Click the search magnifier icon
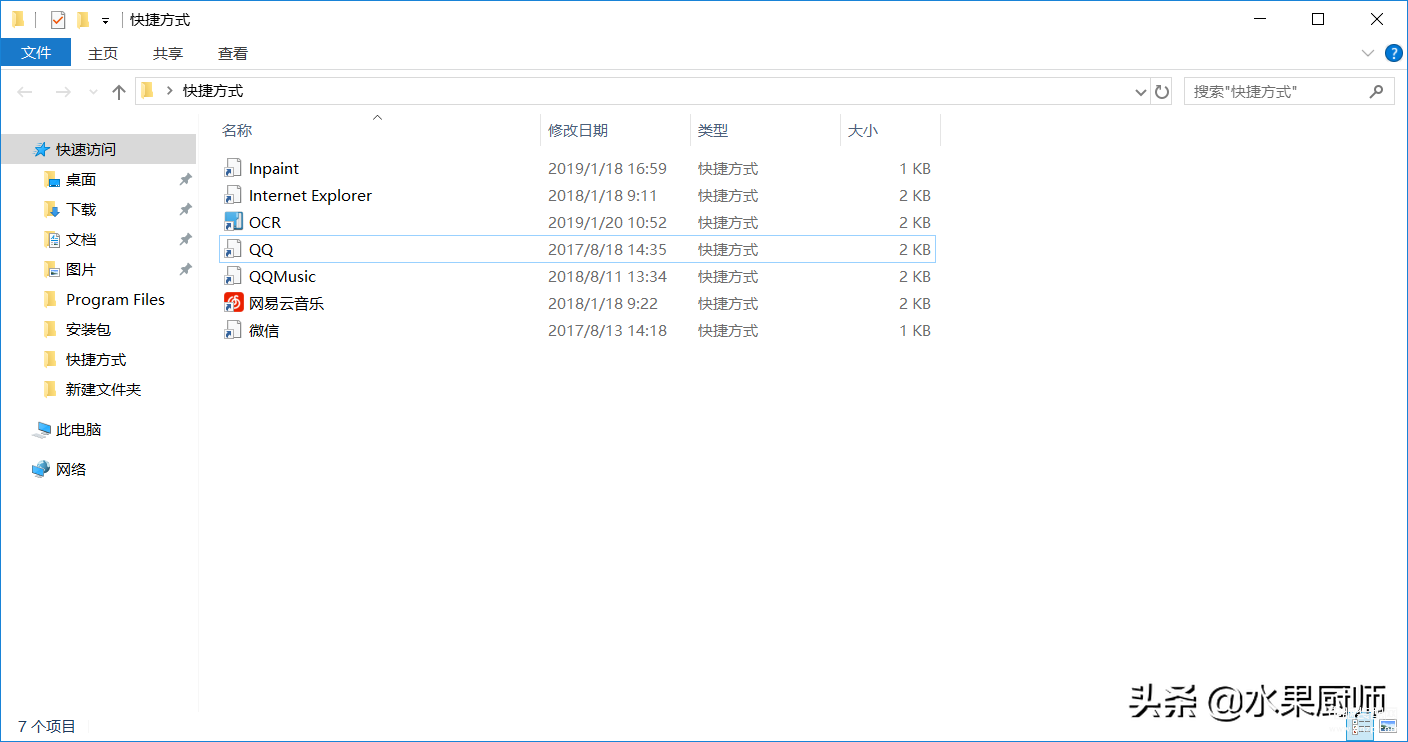The height and width of the screenshot is (742, 1408). 1377,91
